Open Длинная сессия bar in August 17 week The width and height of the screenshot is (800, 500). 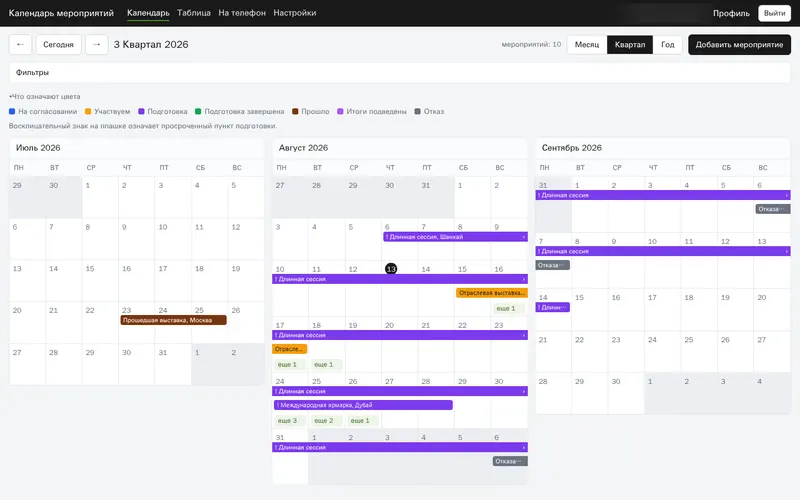(x=400, y=335)
